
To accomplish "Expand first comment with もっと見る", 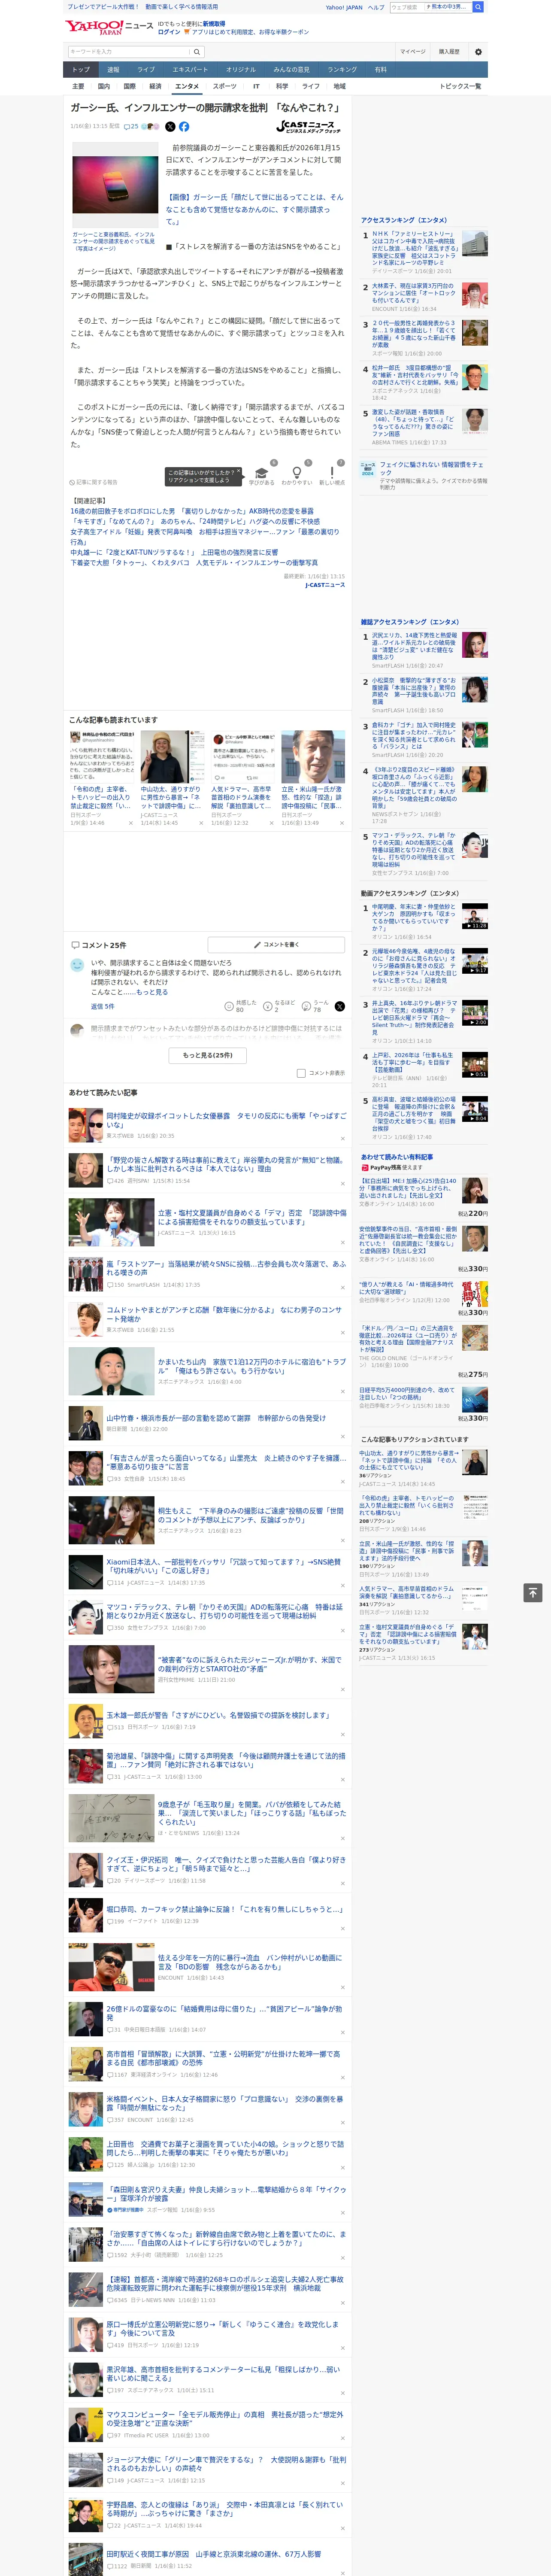I will [x=152, y=992].
